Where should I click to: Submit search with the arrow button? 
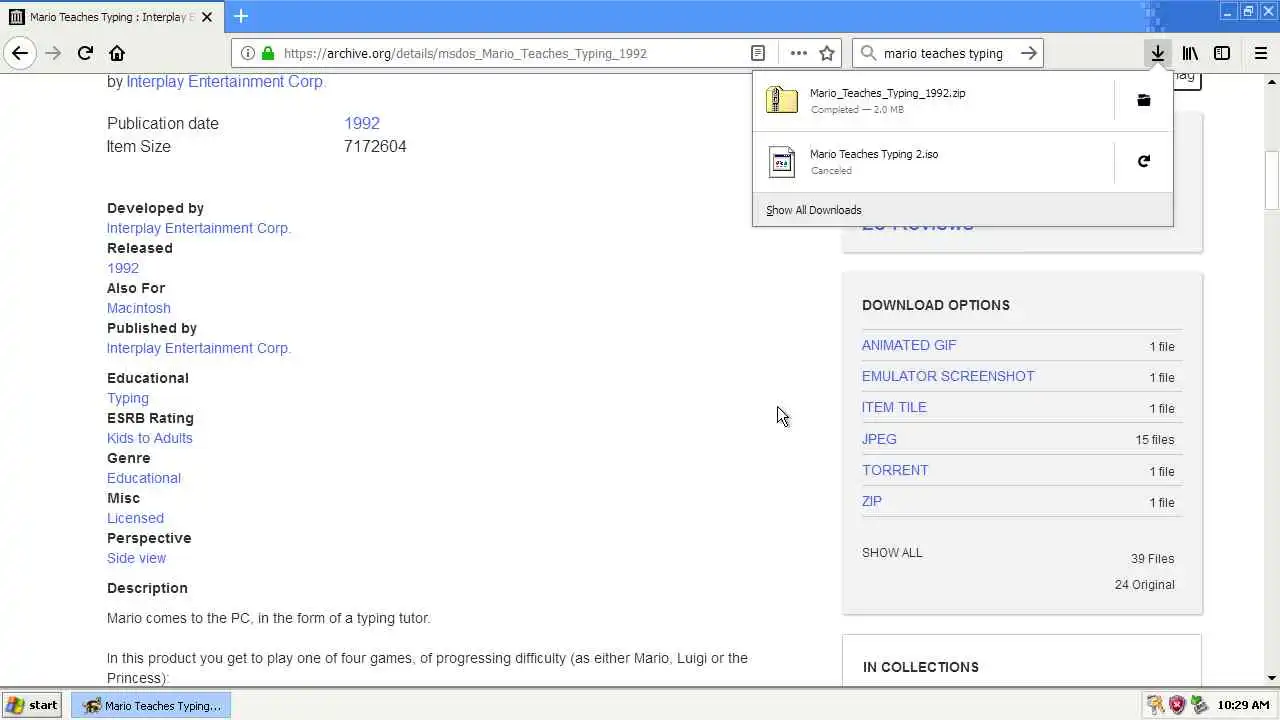pos(1028,53)
